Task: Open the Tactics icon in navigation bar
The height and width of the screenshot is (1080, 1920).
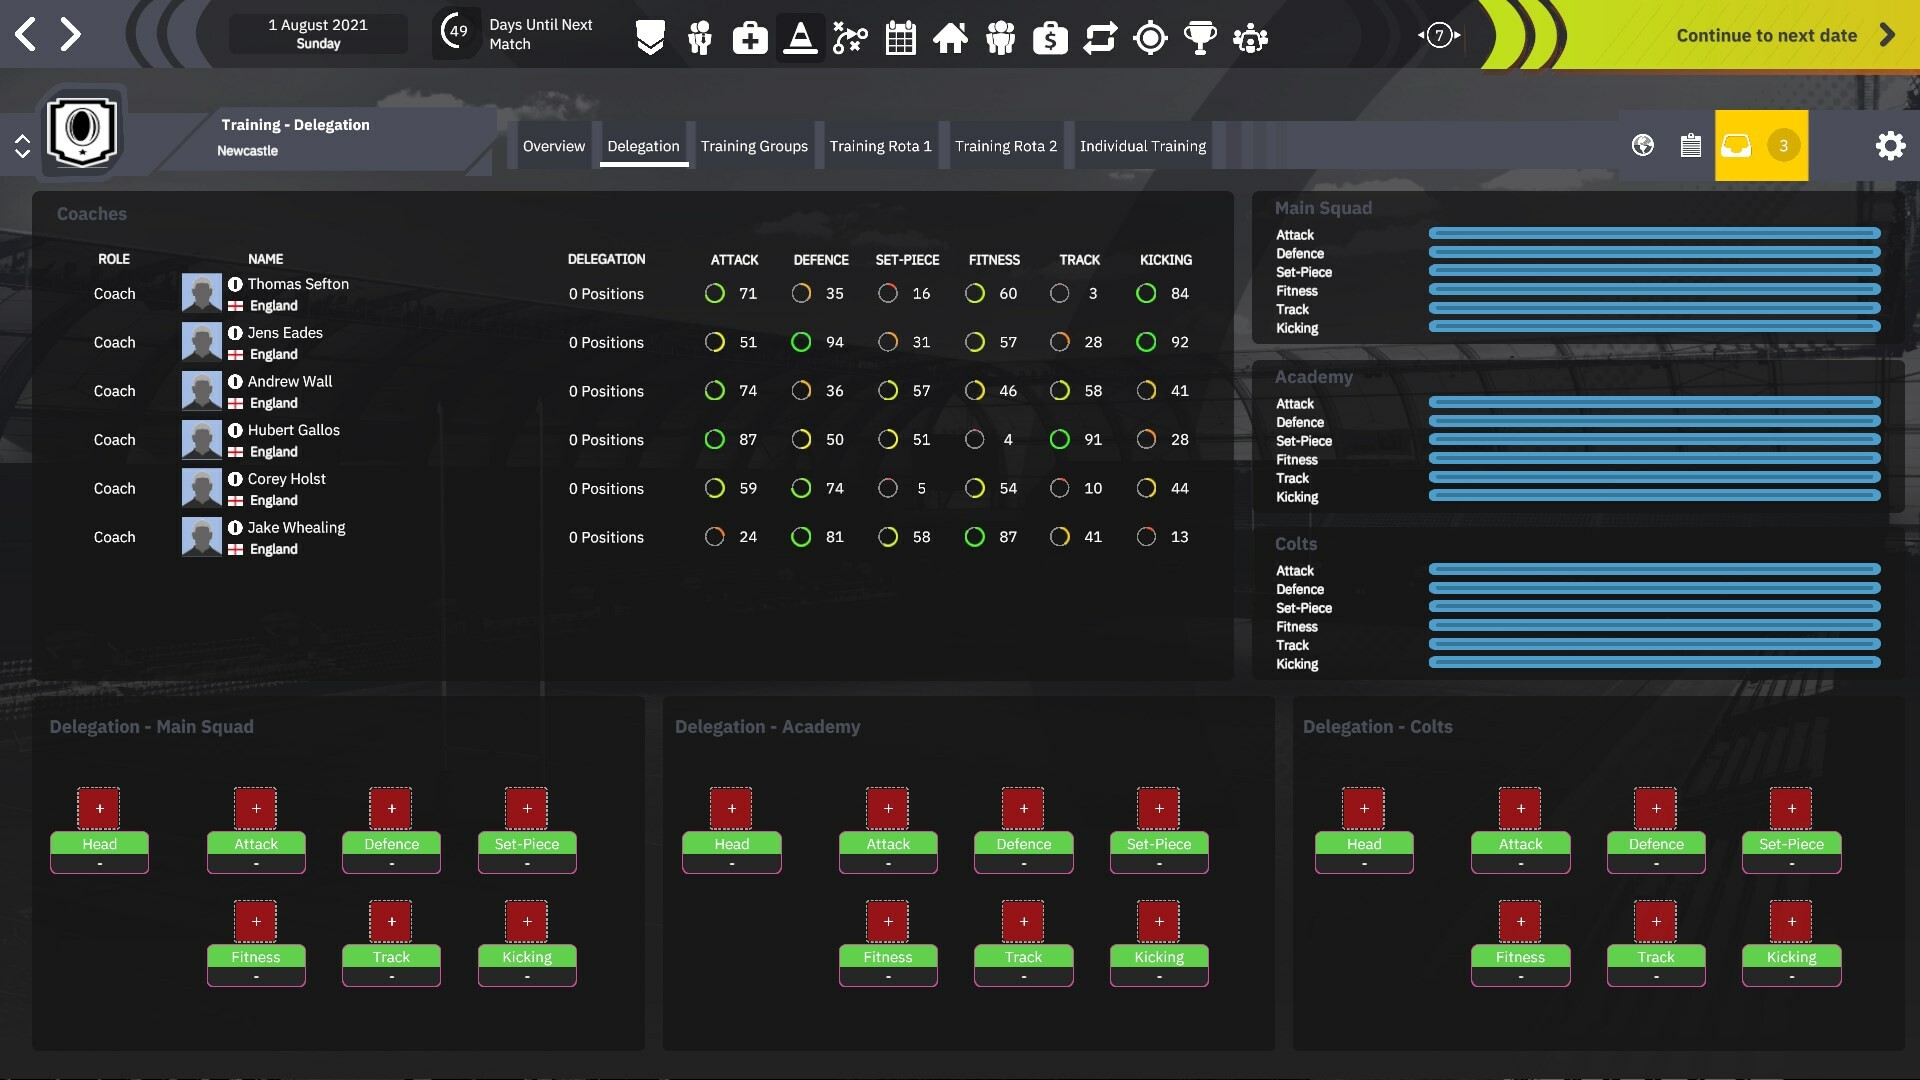Action: (850, 37)
